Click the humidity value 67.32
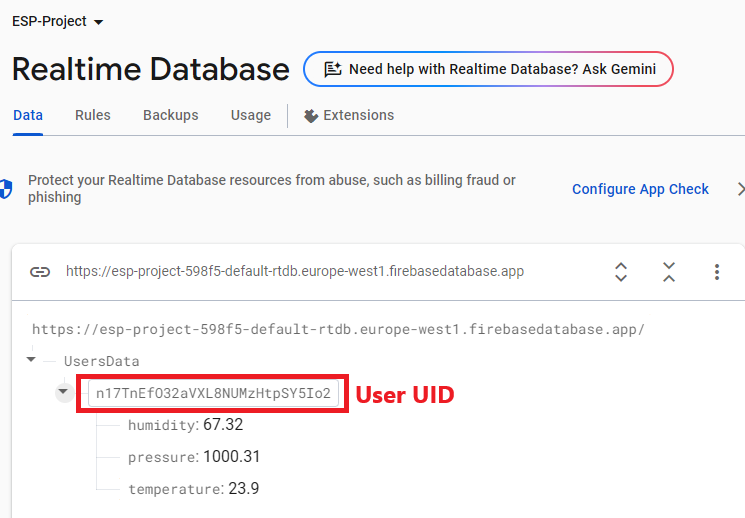 (x=223, y=424)
